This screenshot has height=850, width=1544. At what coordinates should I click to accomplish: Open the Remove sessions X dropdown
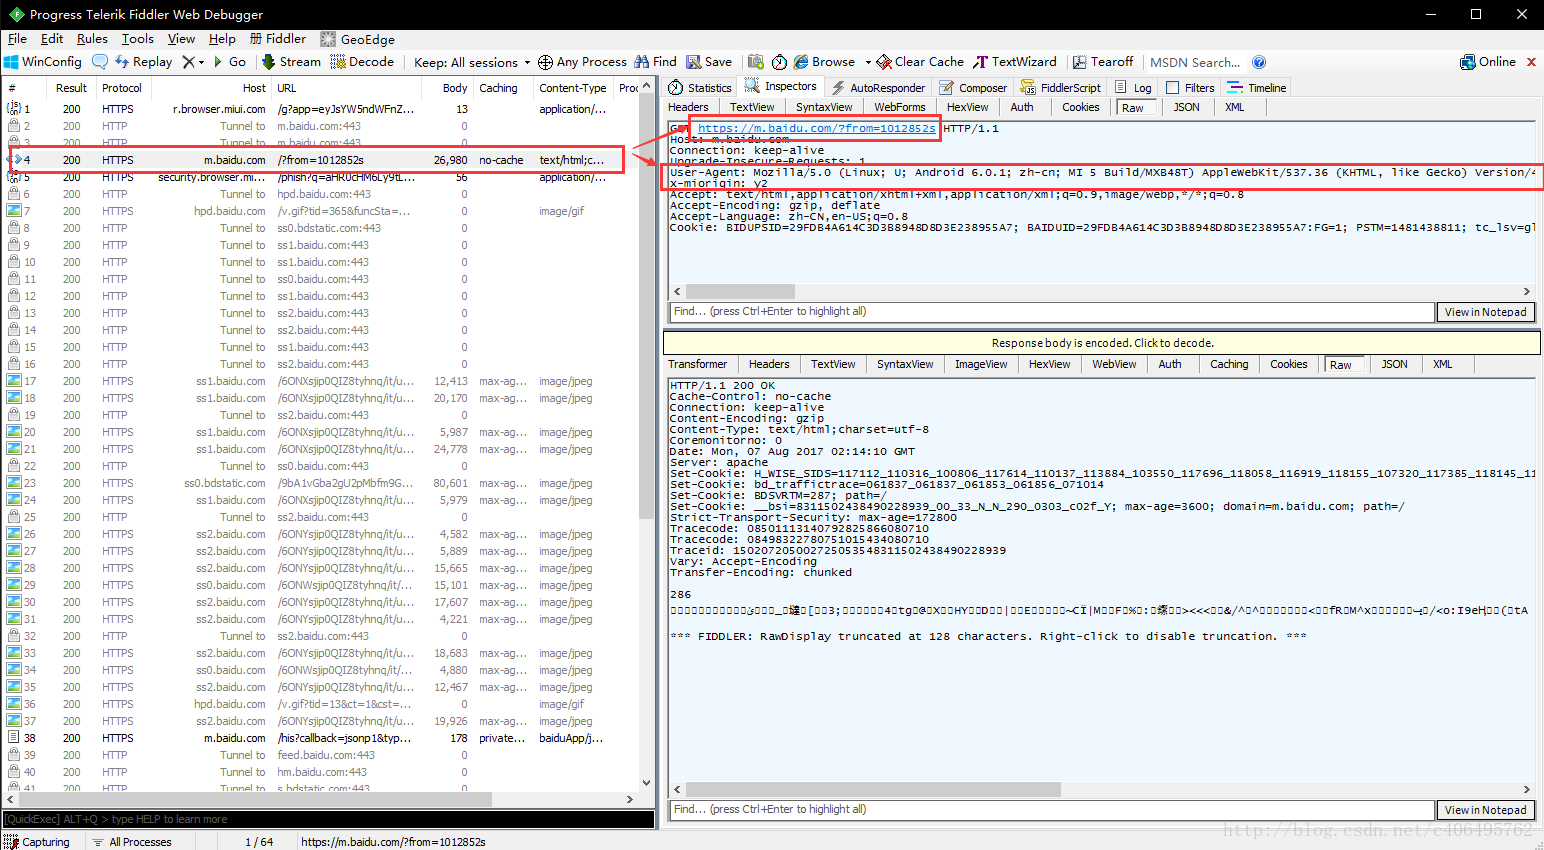point(193,62)
